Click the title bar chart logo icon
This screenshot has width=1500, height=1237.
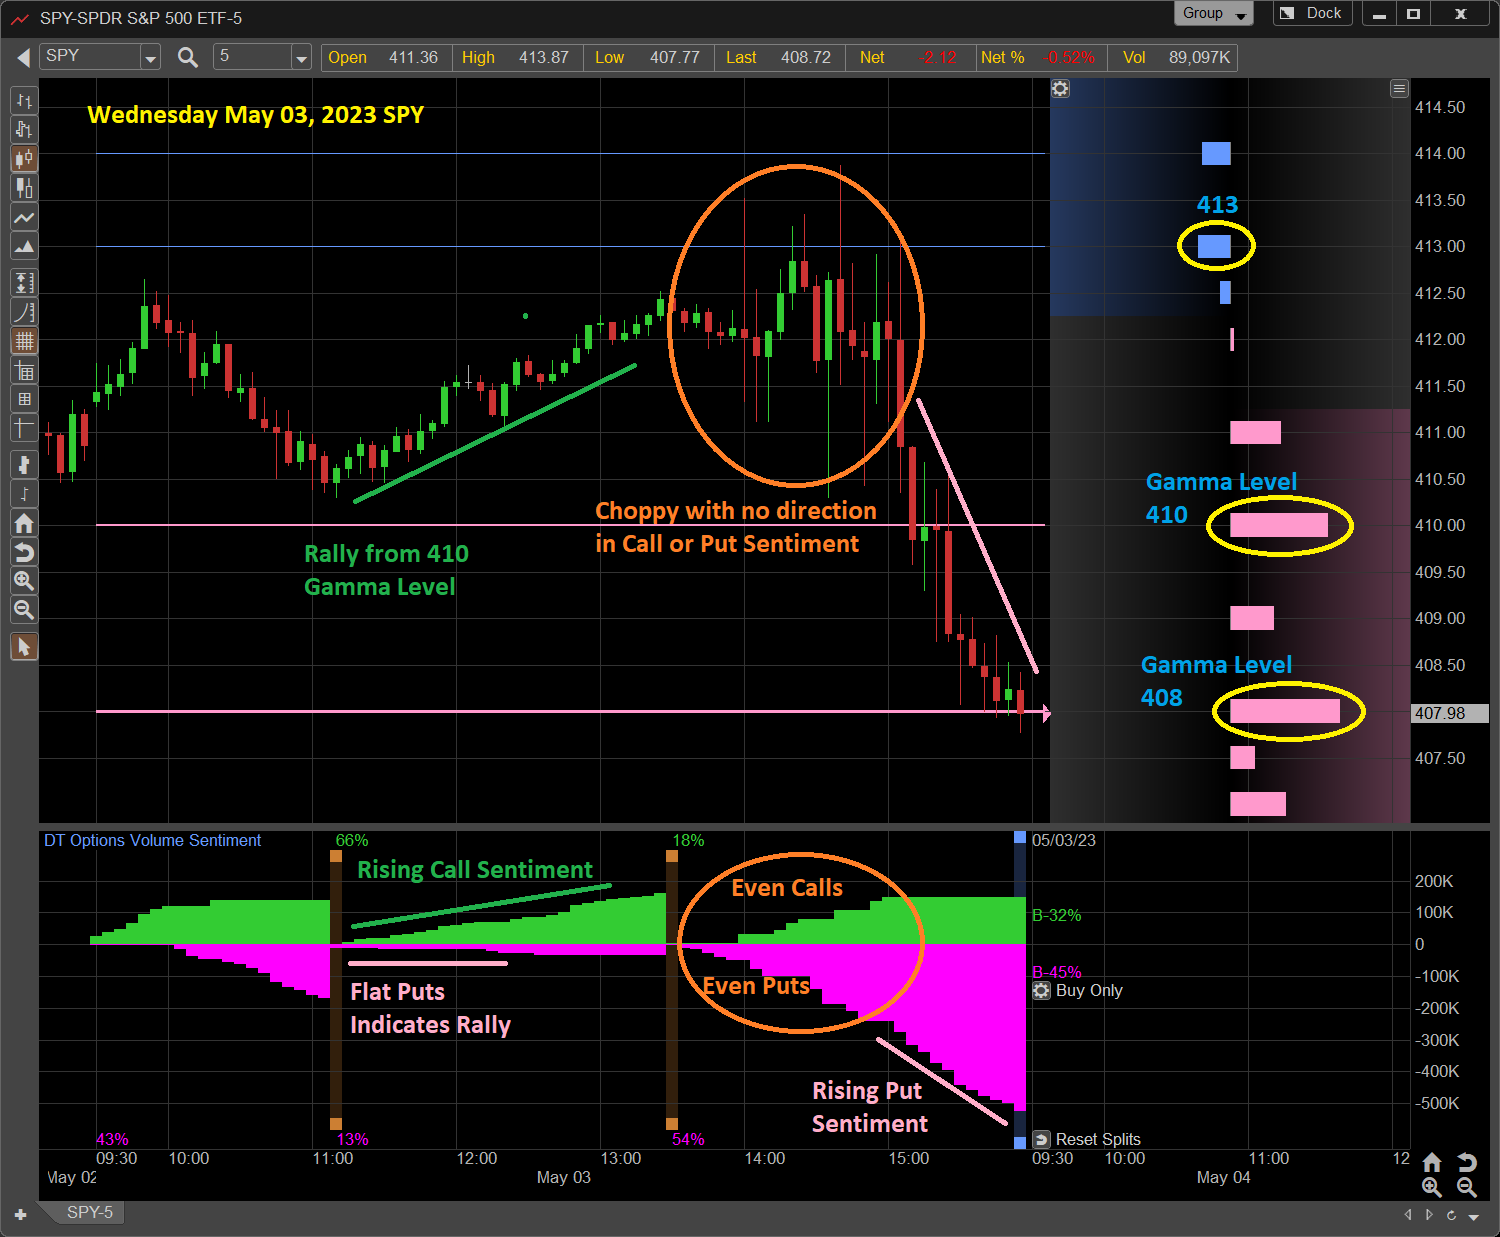coord(19,18)
